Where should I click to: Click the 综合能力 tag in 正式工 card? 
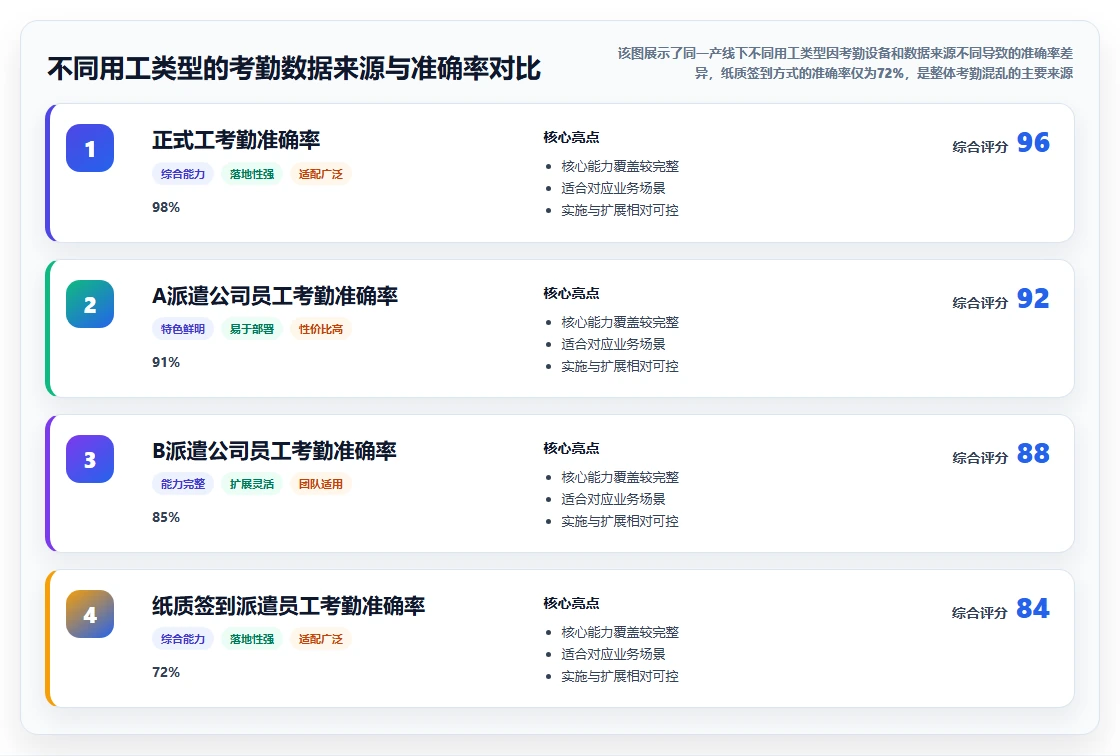point(183,174)
